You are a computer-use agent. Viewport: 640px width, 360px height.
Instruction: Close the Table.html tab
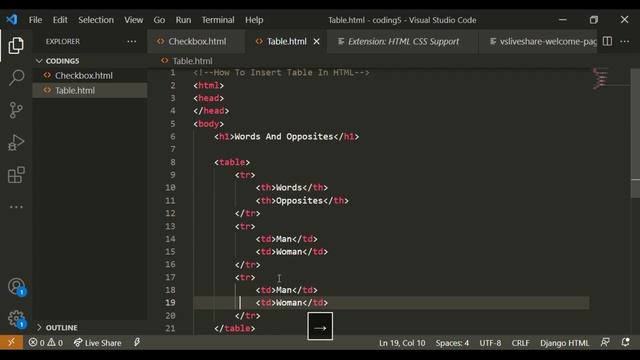coord(316,42)
